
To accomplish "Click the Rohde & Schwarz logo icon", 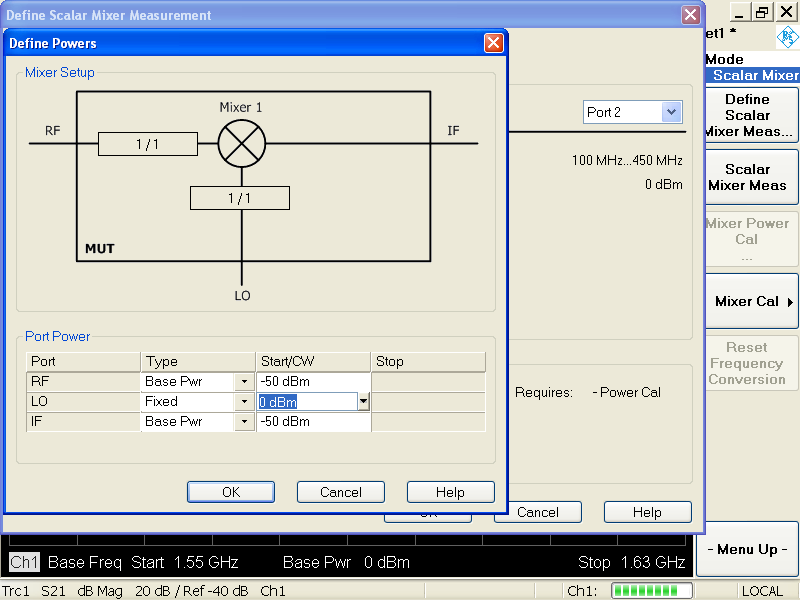I will [x=787, y=37].
